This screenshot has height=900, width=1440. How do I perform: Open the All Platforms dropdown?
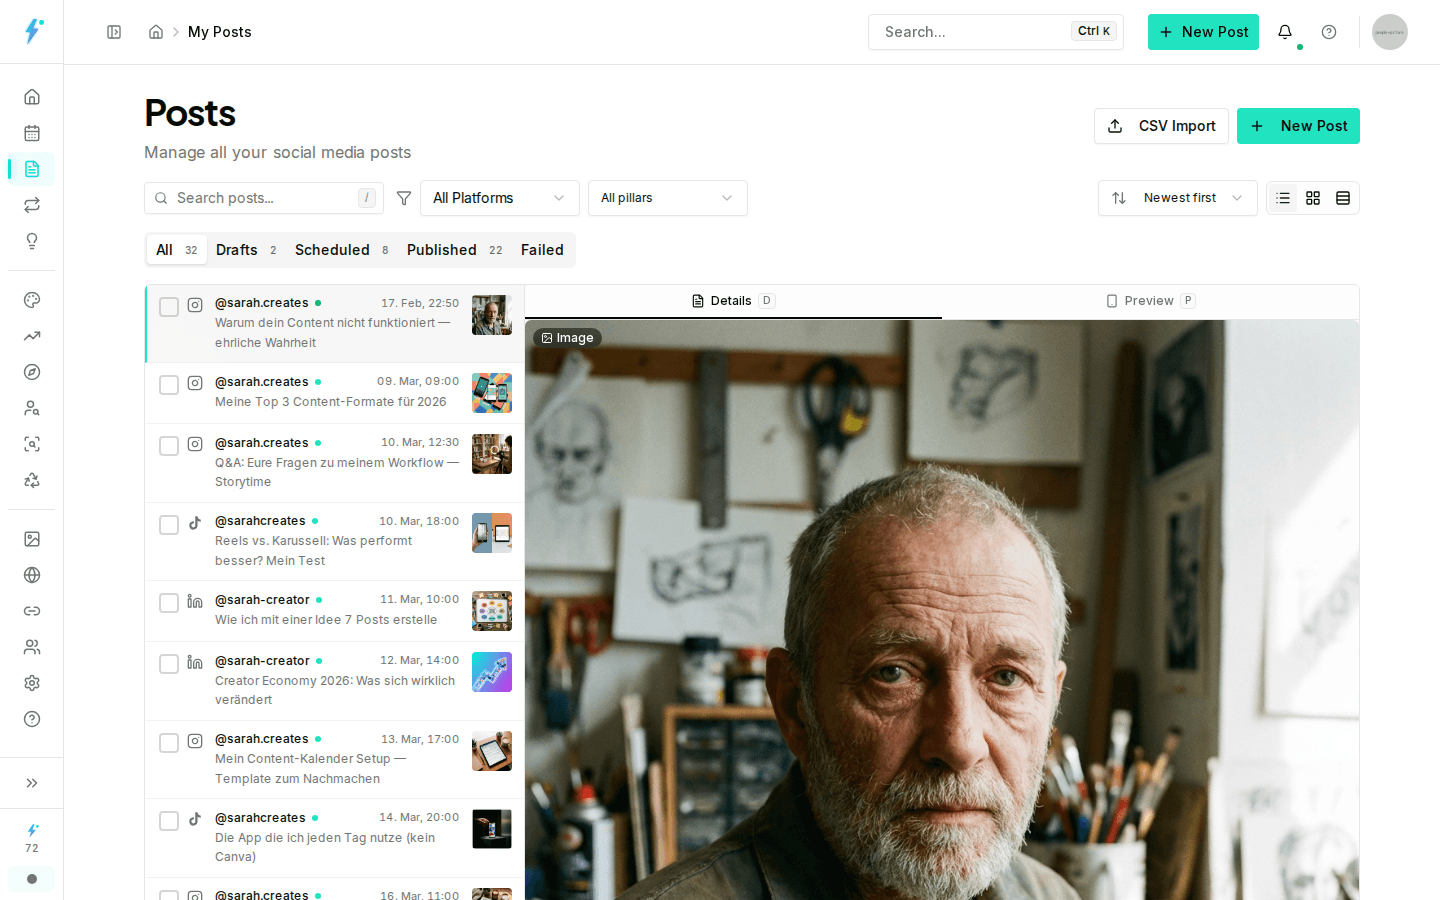[x=499, y=198]
